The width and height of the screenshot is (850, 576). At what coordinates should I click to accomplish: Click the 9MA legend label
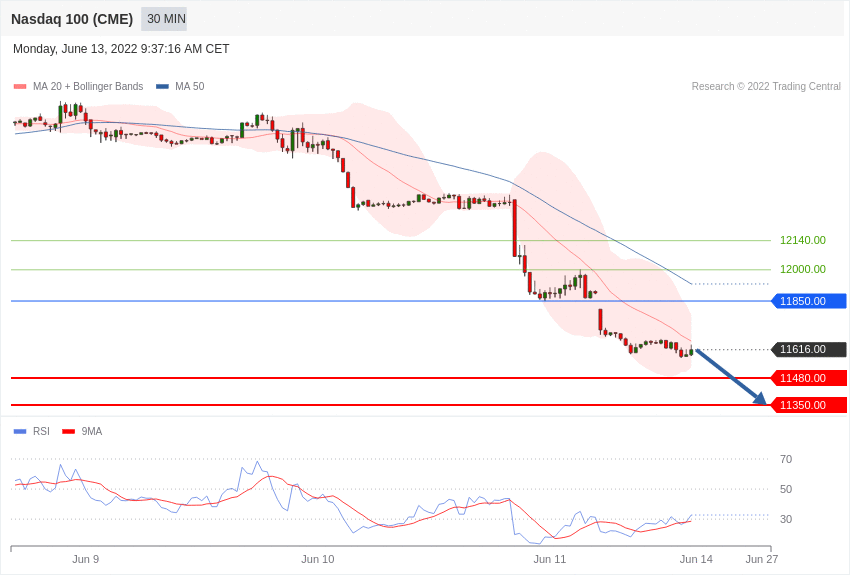(92, 431)
